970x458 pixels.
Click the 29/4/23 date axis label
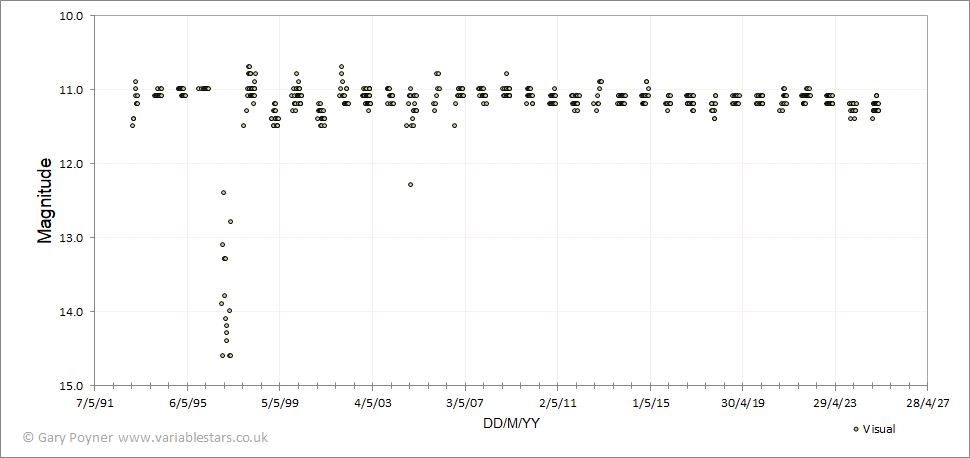[x=835, y=403]
